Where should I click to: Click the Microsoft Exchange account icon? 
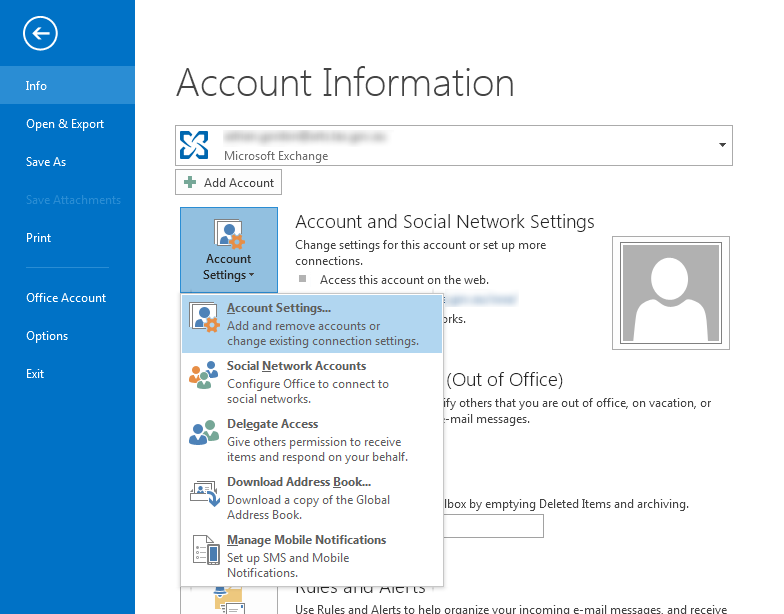coord(194,145)
